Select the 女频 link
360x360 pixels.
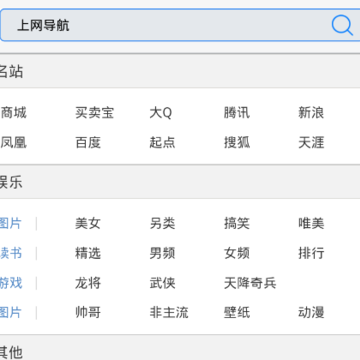pyautogui.click(x=237, y=253)
